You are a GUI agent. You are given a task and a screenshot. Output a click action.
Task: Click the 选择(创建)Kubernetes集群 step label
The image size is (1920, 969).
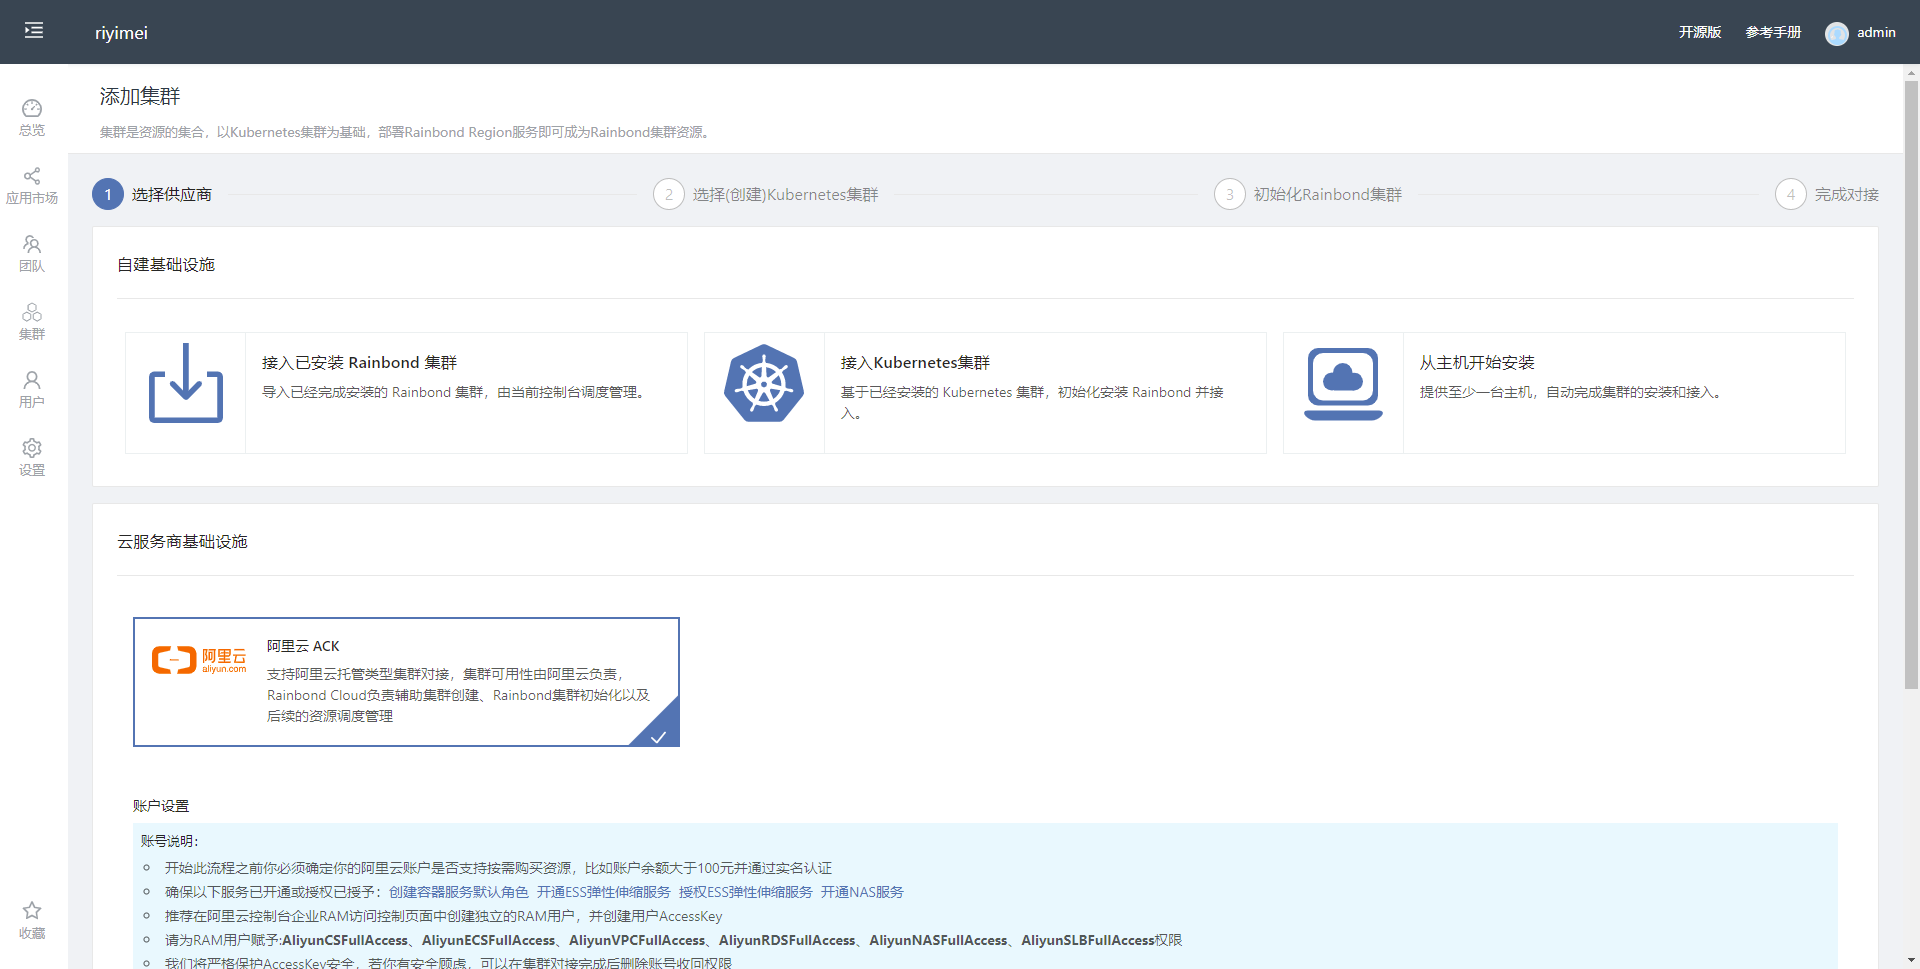point(786,194)
